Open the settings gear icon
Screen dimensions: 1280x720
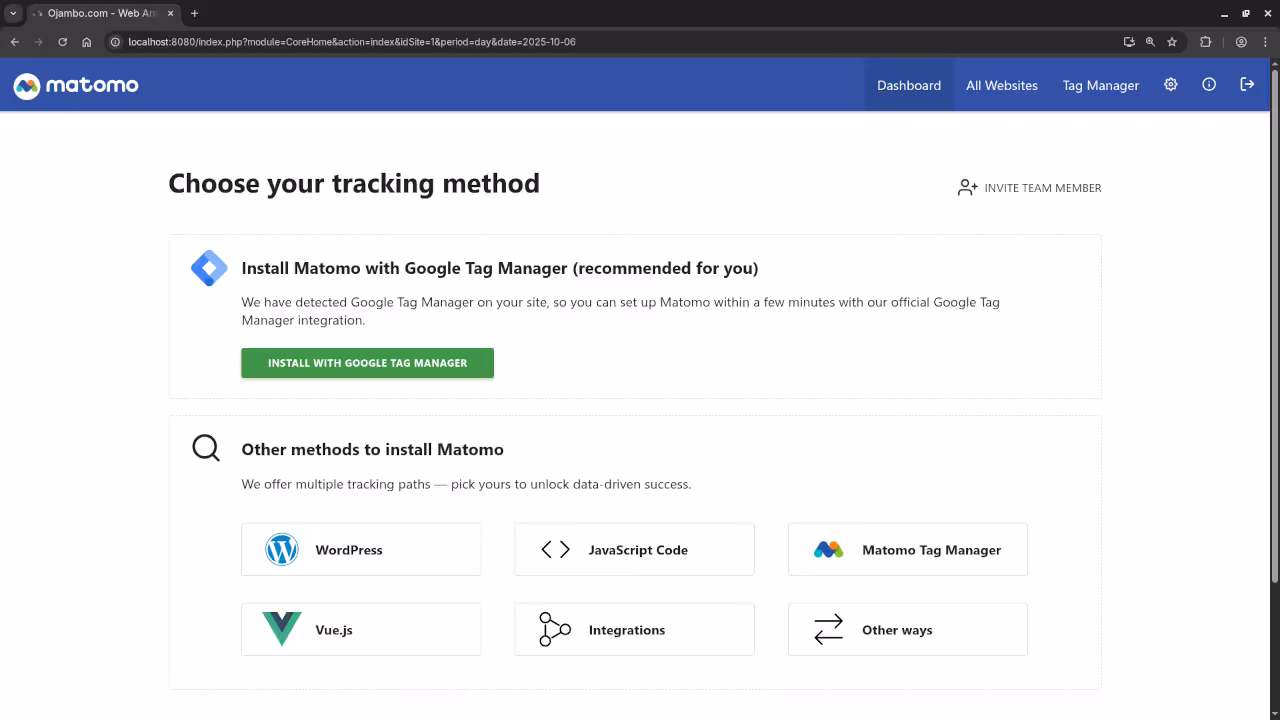(x=1170, y=85)
